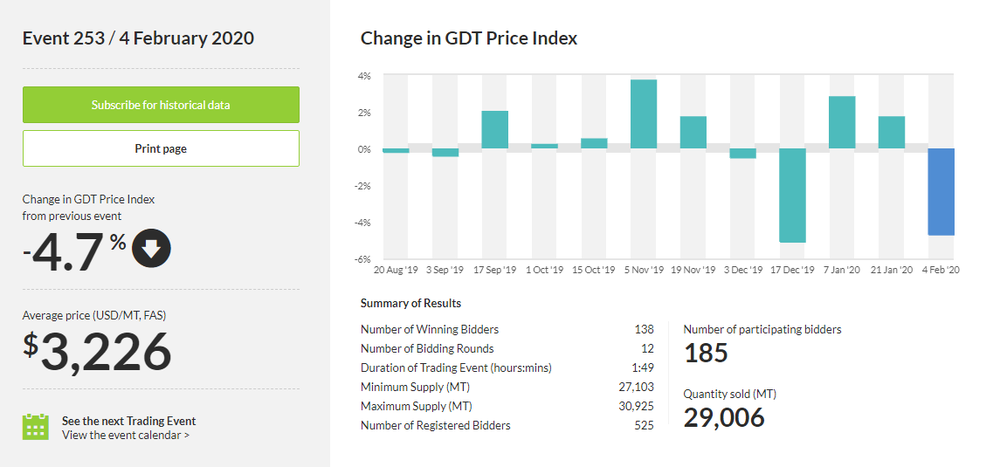Select the 17 Dec '19 negative bar
This screenshot has height=467, width=1000.
pos(792,196)
